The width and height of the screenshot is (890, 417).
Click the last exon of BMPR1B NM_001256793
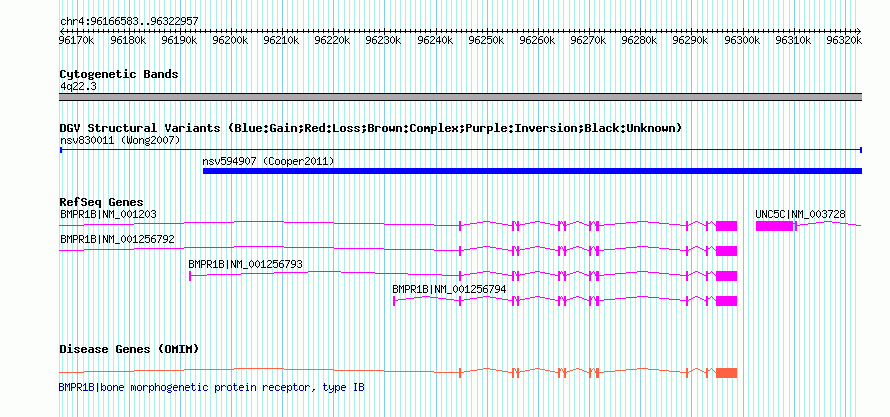(727, 276)
